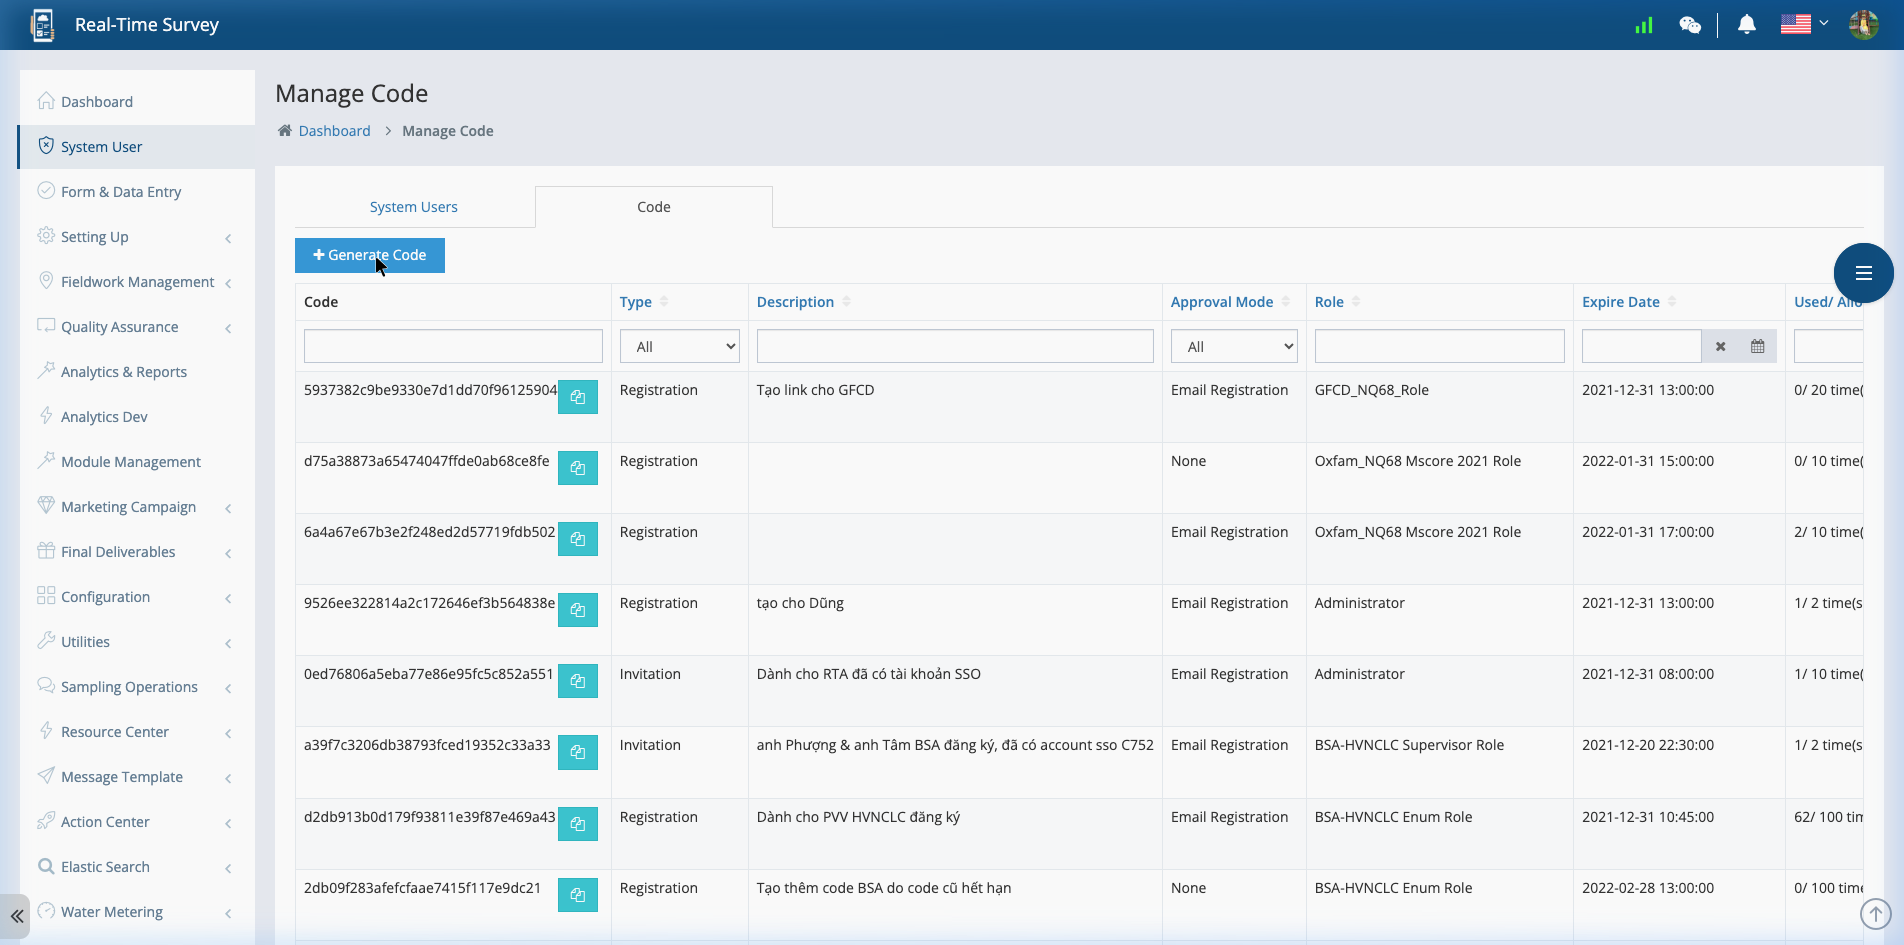1904x945 pixels.
Task: Click the signal strength indicator in the header
Action: point(1643,25)
